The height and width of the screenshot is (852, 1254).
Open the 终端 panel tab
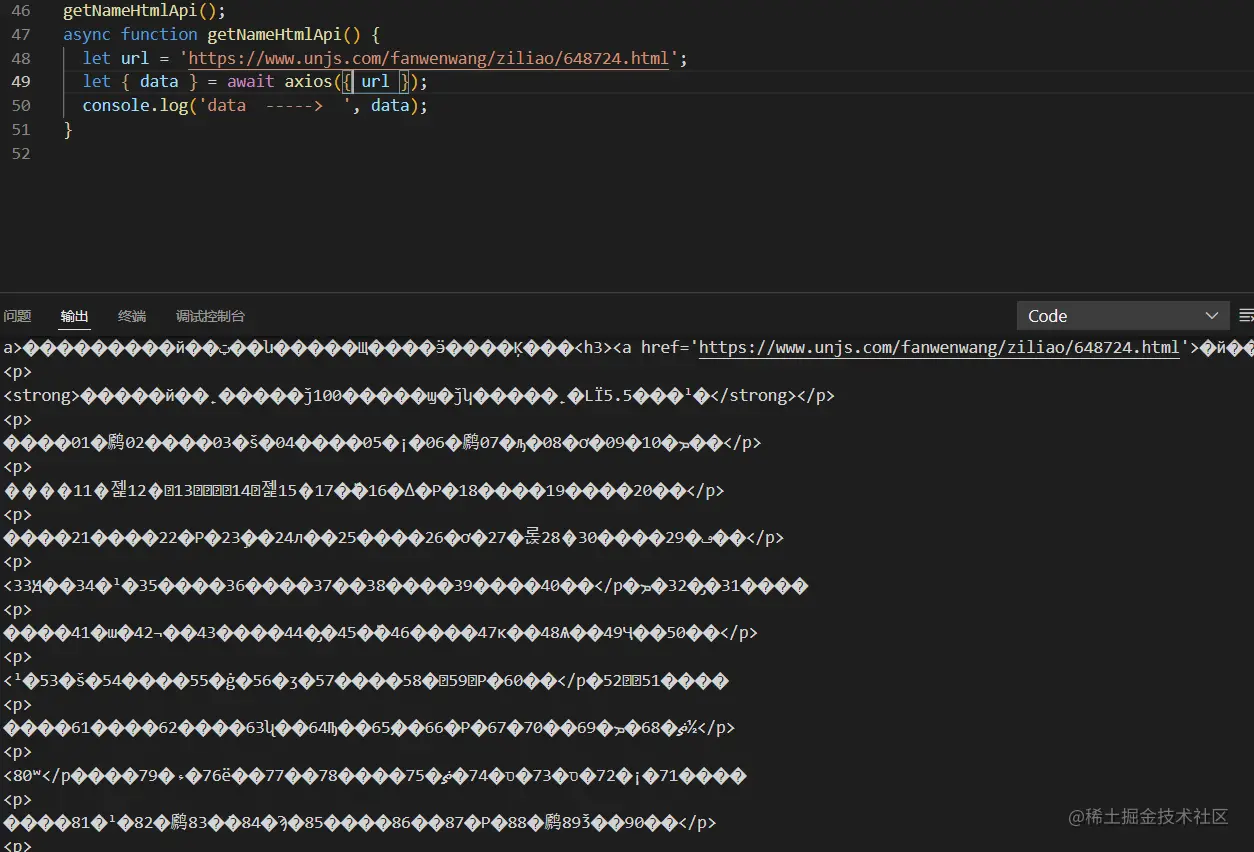click(132, 316)
